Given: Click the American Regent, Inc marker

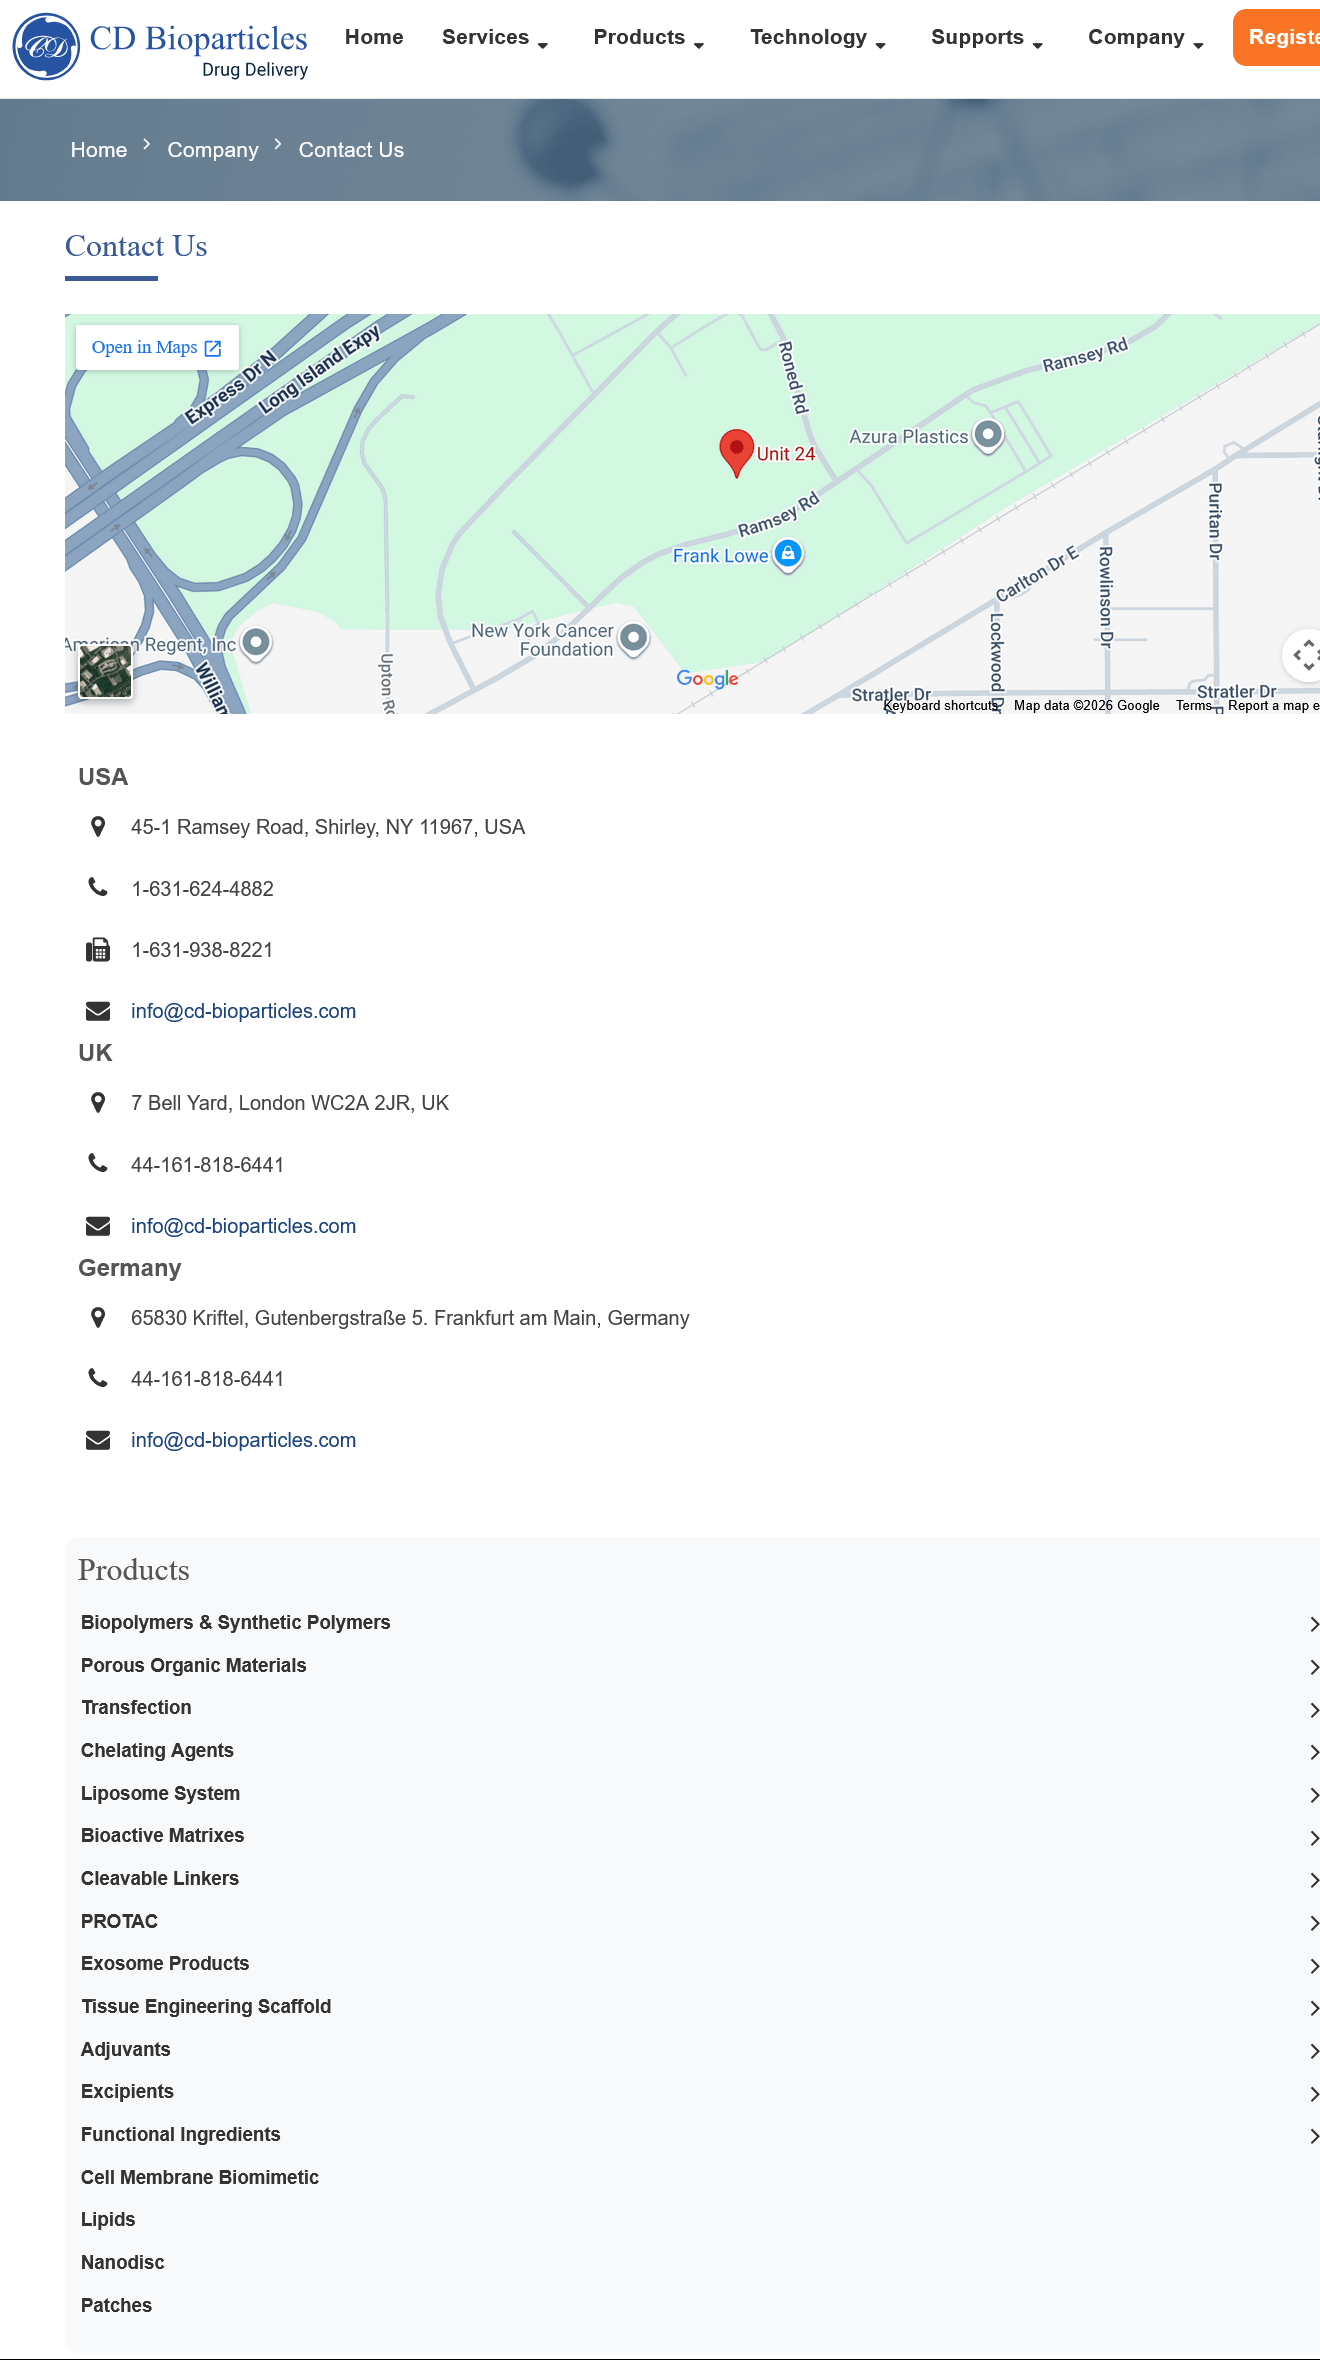Looking at the screenshot, I should point(256,643).
